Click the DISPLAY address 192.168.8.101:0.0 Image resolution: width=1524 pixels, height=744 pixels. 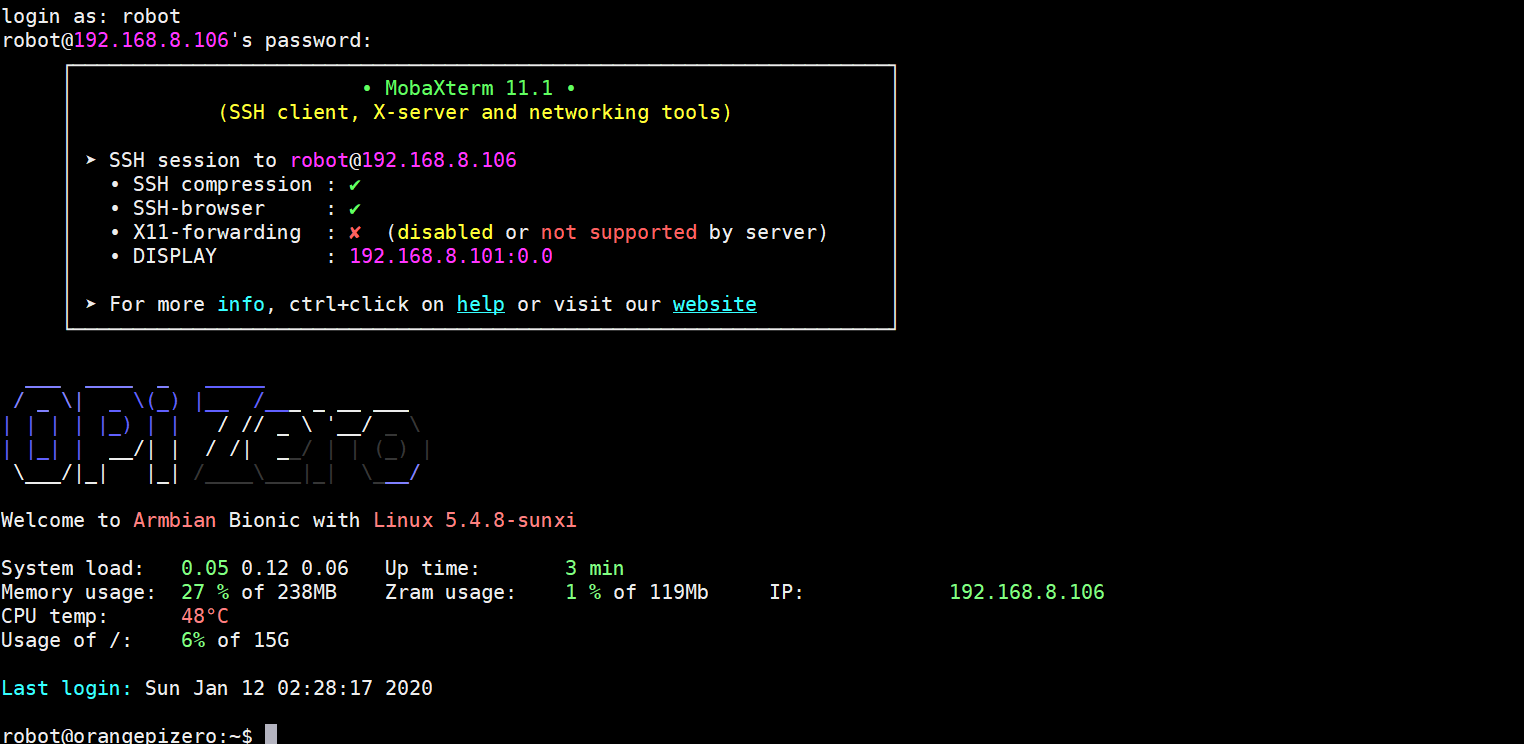pos(450,257)
